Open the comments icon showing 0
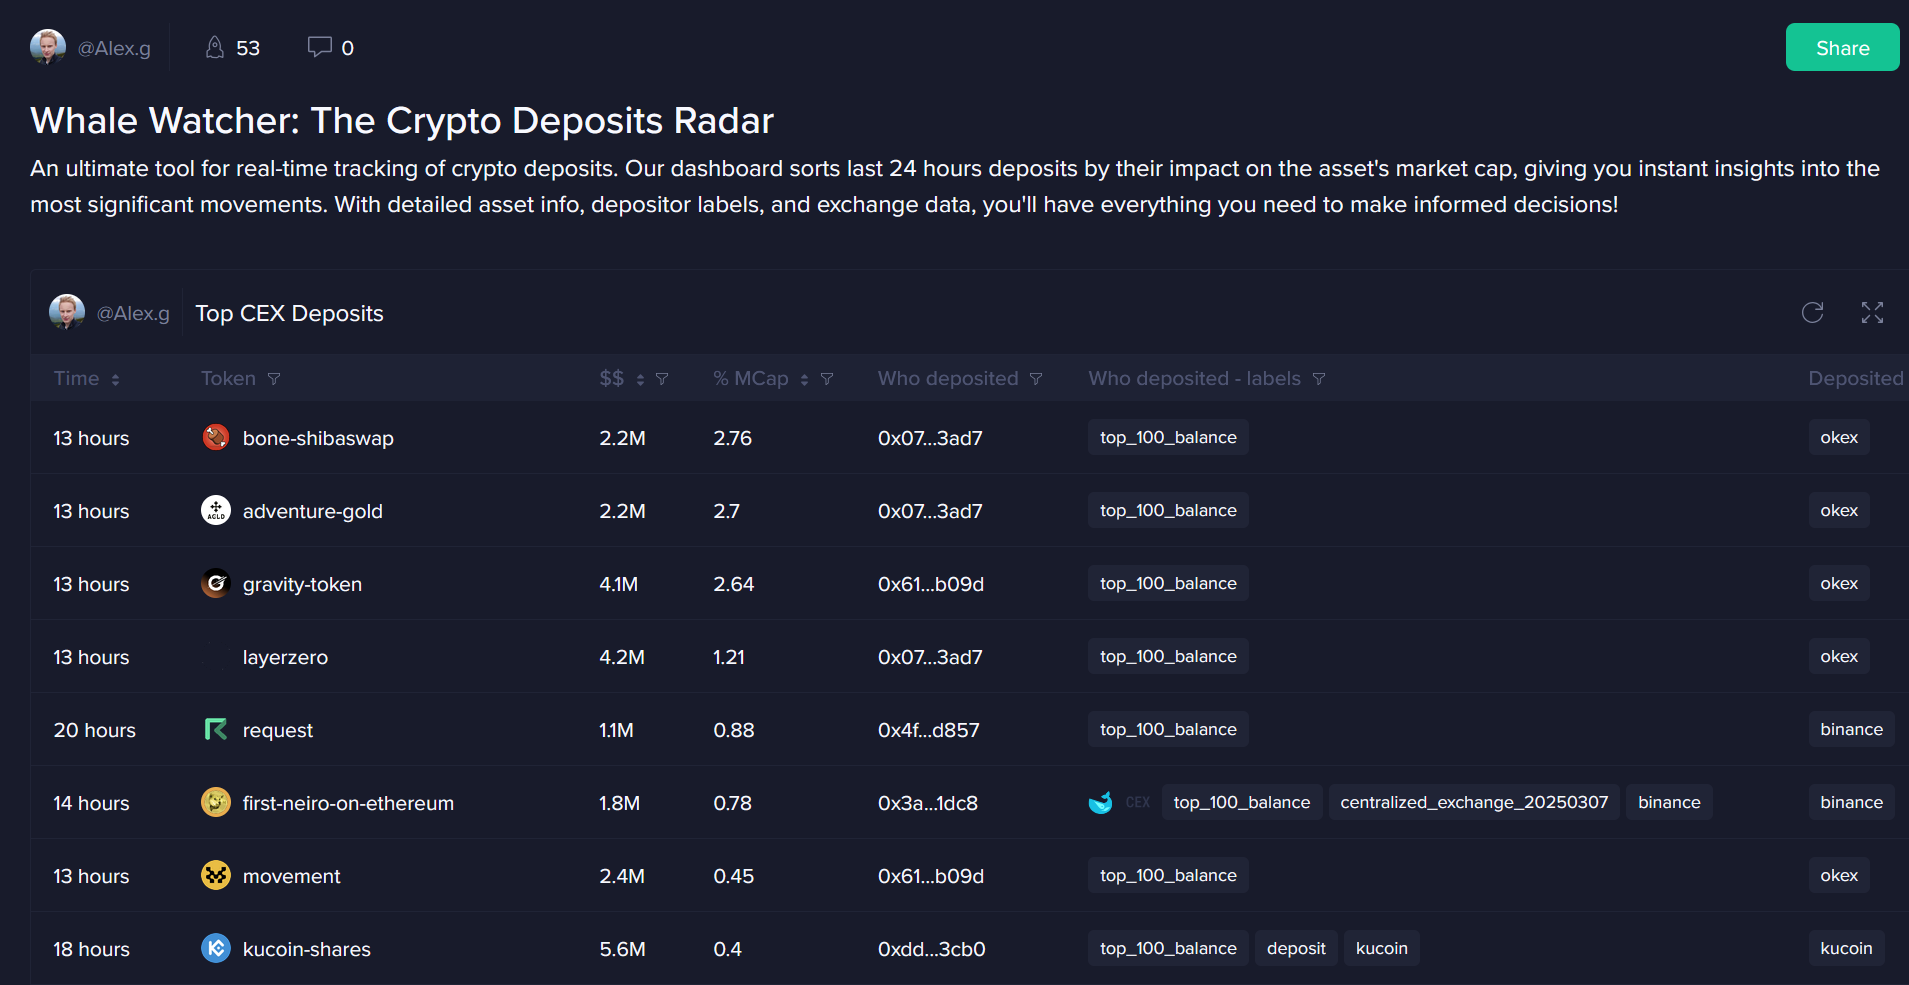The image size is (1909, 985). 319,47
